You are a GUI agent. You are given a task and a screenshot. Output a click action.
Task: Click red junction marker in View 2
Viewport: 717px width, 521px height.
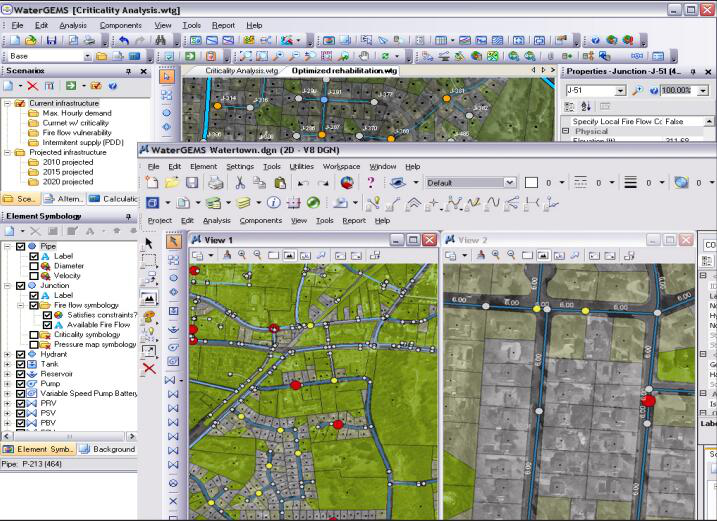(x=648, y=401)
